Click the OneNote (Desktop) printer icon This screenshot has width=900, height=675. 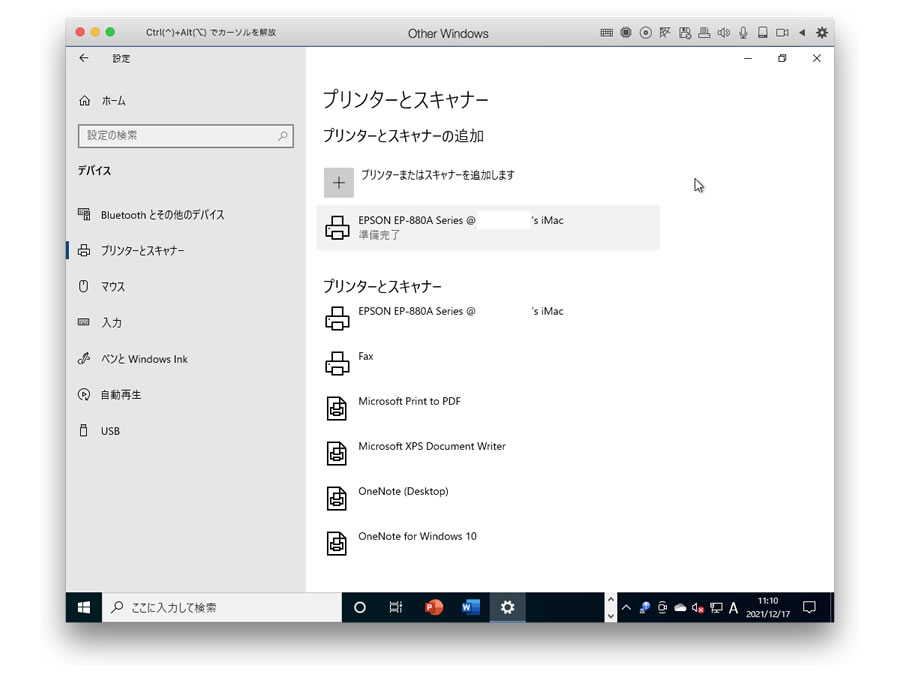337,498
